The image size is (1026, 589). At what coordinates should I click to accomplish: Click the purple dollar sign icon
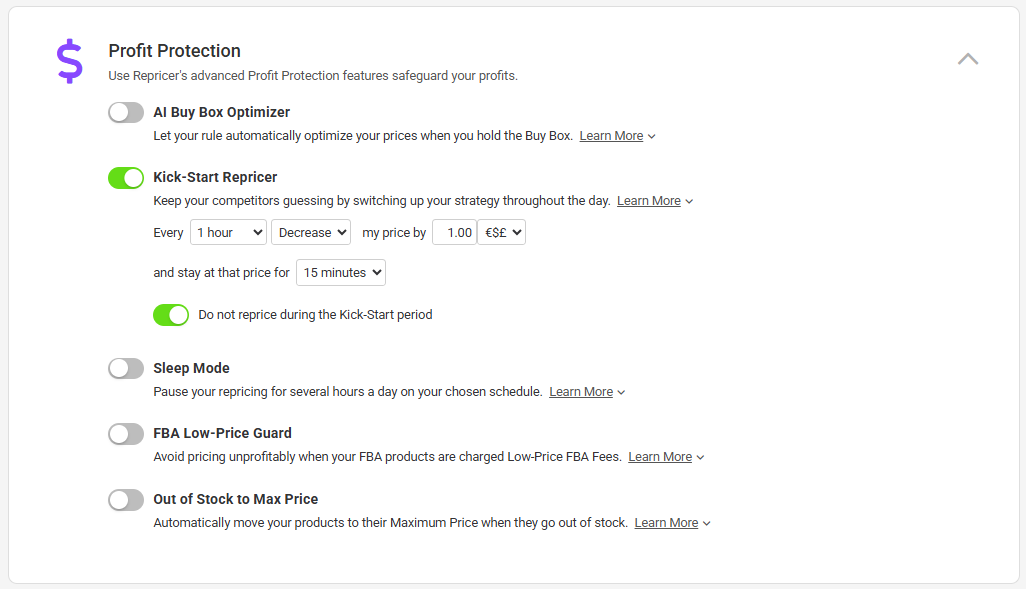click(x=70, y=61)
